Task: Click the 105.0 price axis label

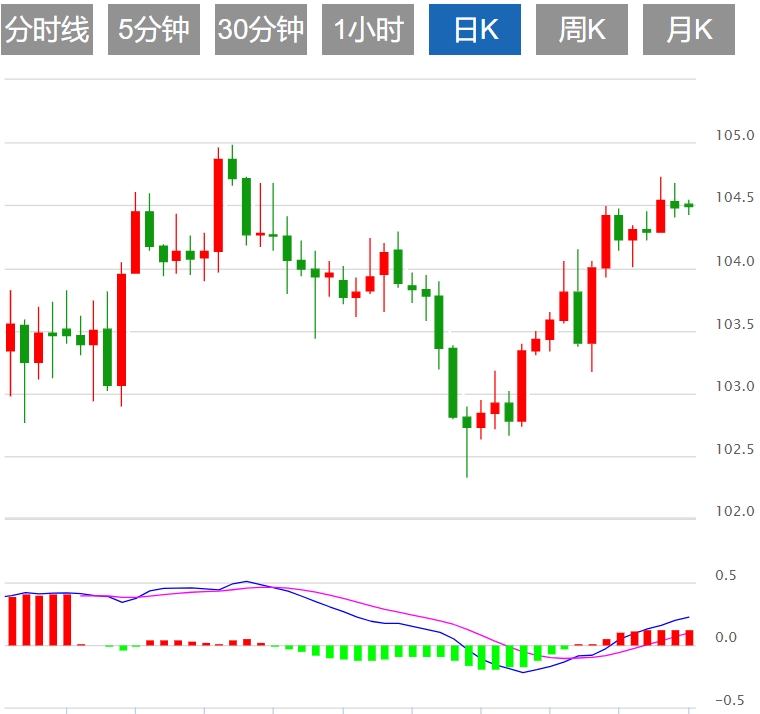Action: 735,135
